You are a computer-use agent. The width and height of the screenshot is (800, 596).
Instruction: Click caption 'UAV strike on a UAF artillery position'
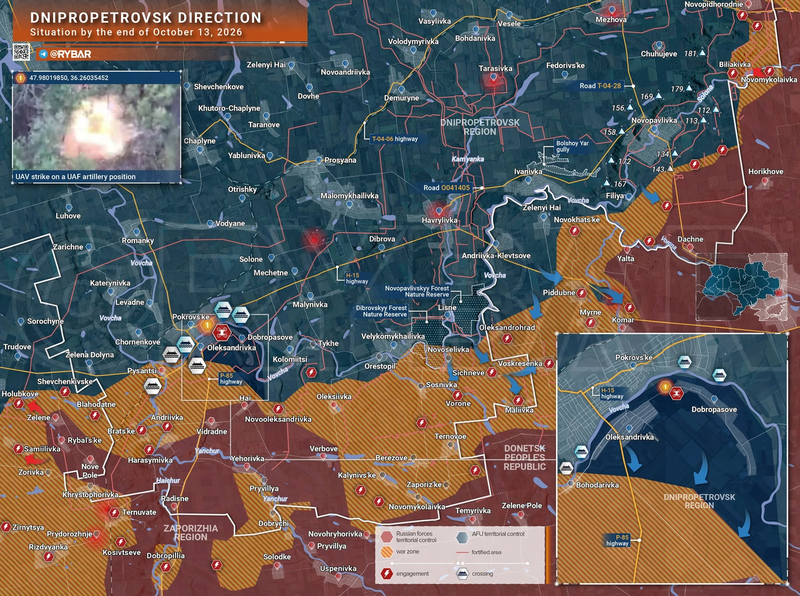[76, 177]
